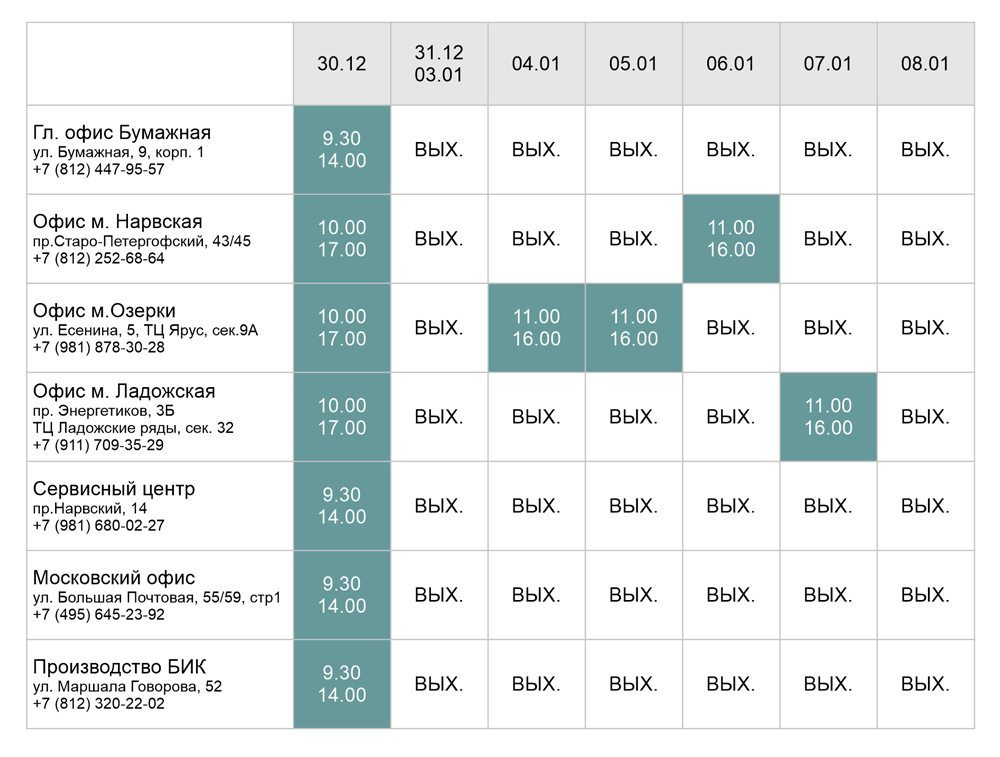This screenshot has height=757, width=1000.
Task: Click Московский офис 30.12 hours cell
Action: tap(342, 595)
